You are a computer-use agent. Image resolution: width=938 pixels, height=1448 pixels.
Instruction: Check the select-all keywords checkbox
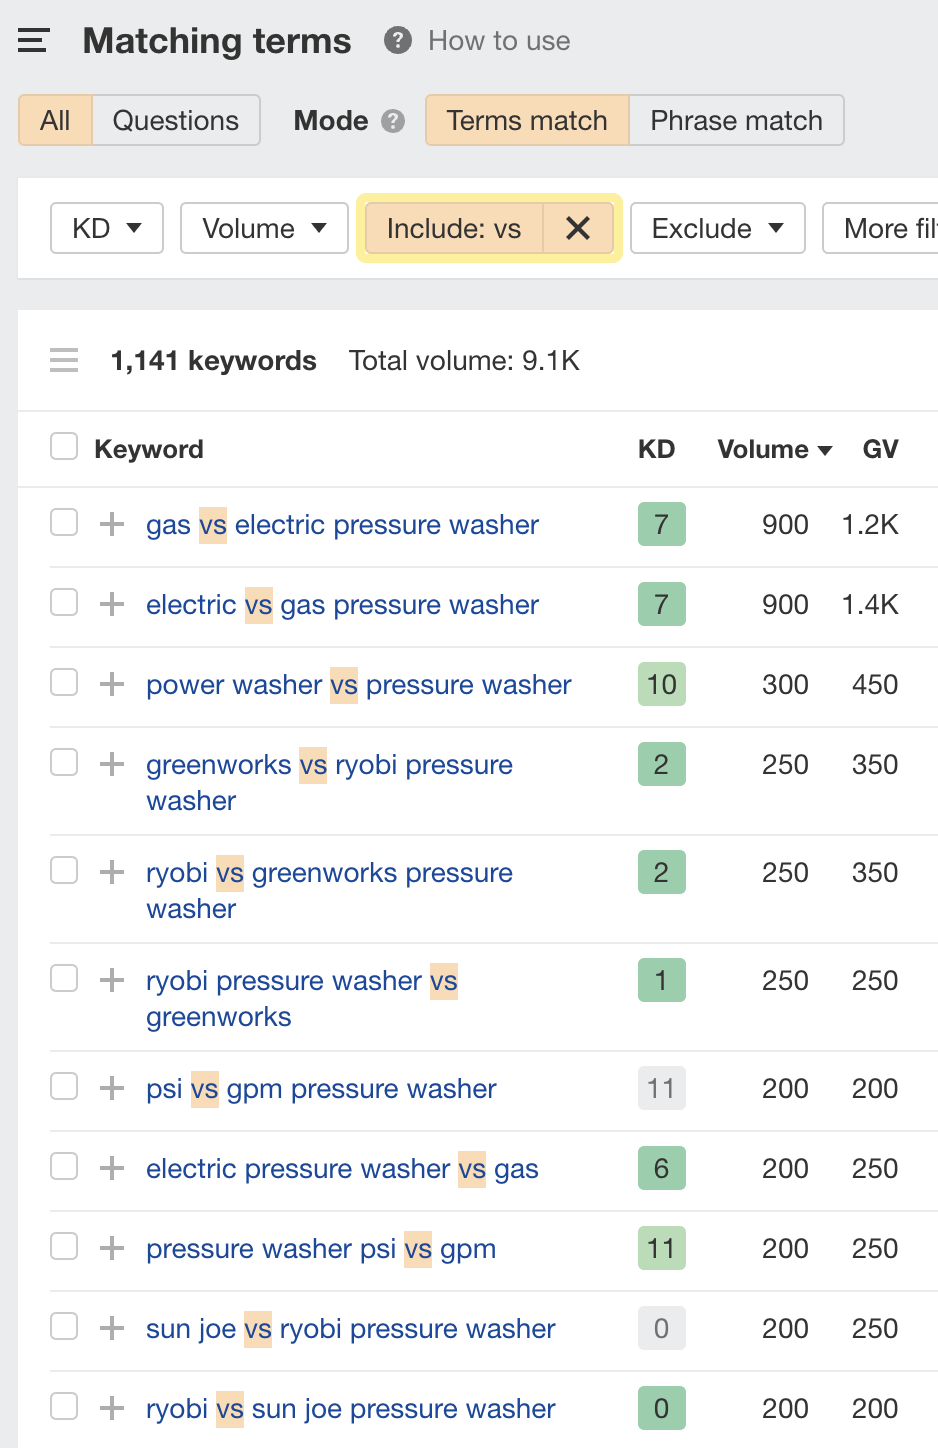[63, 446]
